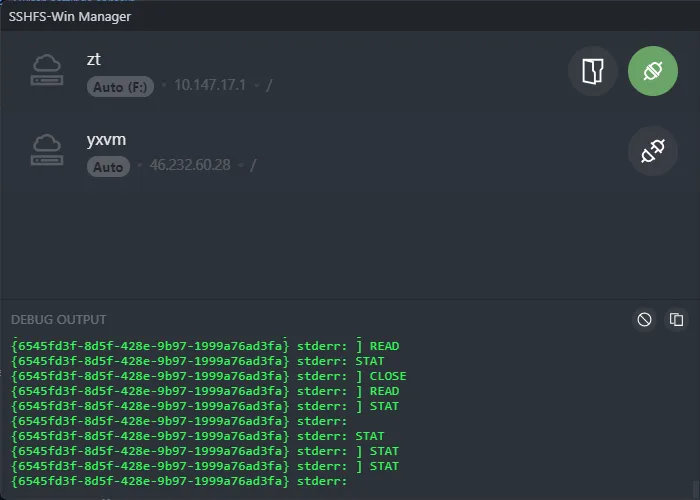Click the remote path slash for yxvm

pyautogui.click(x=252, y=165)
